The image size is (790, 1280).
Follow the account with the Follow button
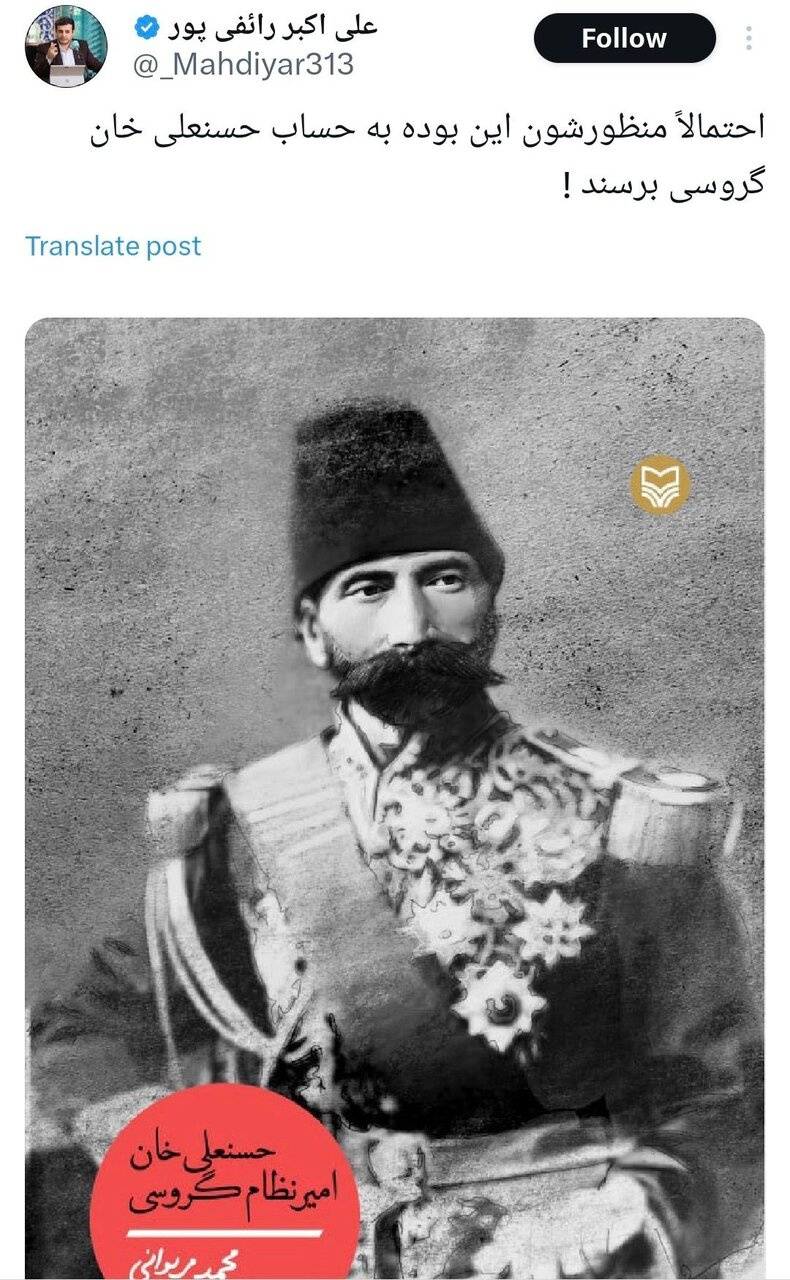pos(624,39)
